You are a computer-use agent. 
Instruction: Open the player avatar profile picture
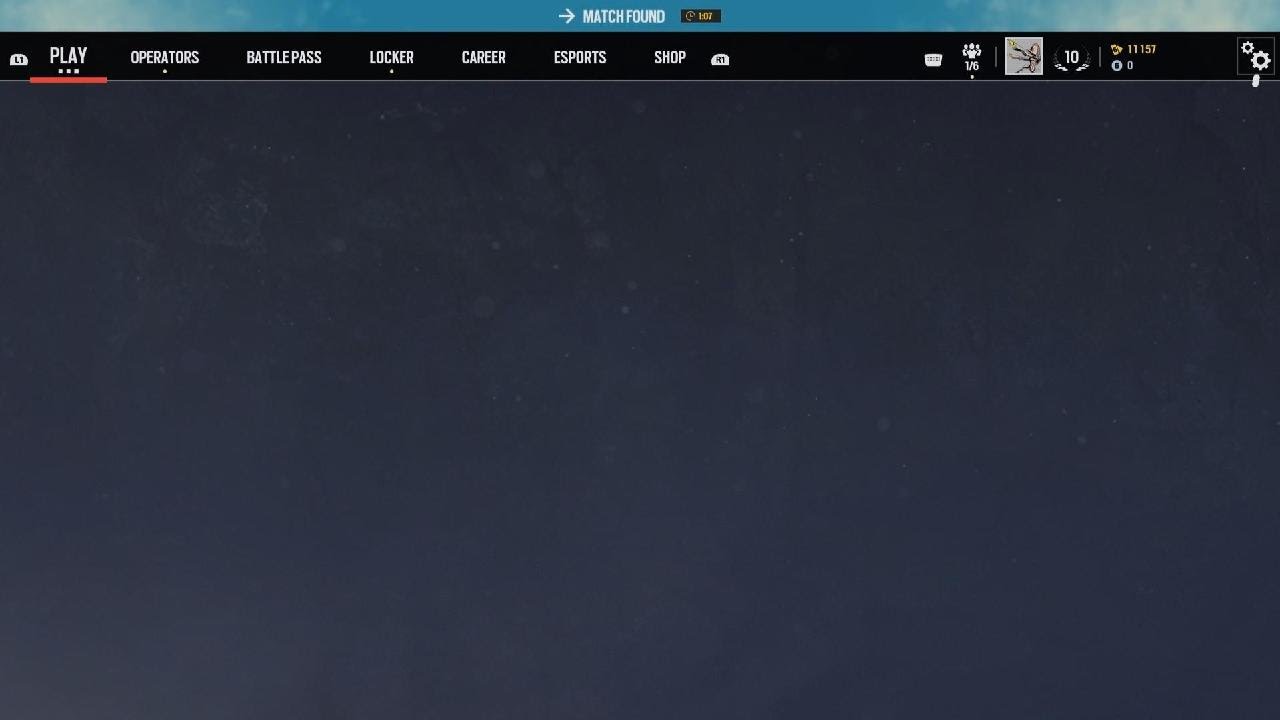(x=1023, y=56)
